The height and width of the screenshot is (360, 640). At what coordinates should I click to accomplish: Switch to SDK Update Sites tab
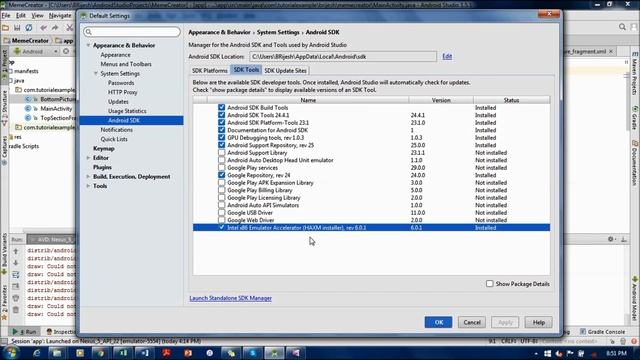[285, 71]
